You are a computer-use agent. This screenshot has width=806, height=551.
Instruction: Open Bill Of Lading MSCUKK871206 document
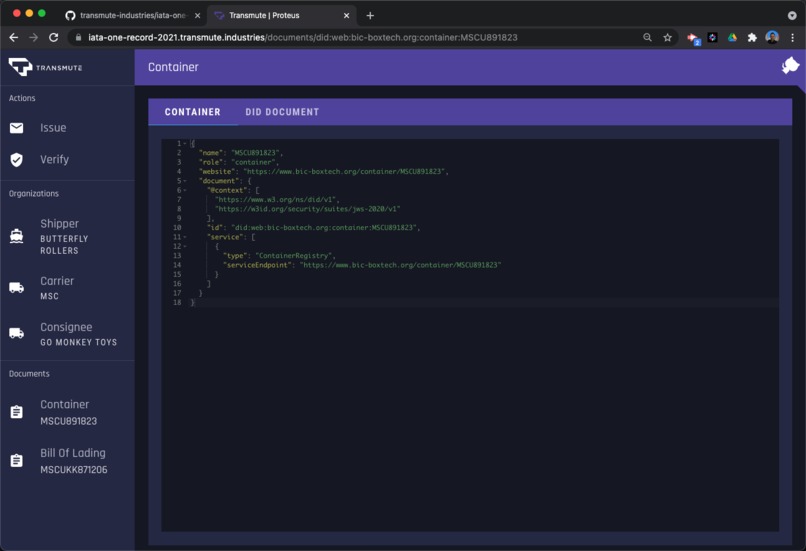point(67,461)
